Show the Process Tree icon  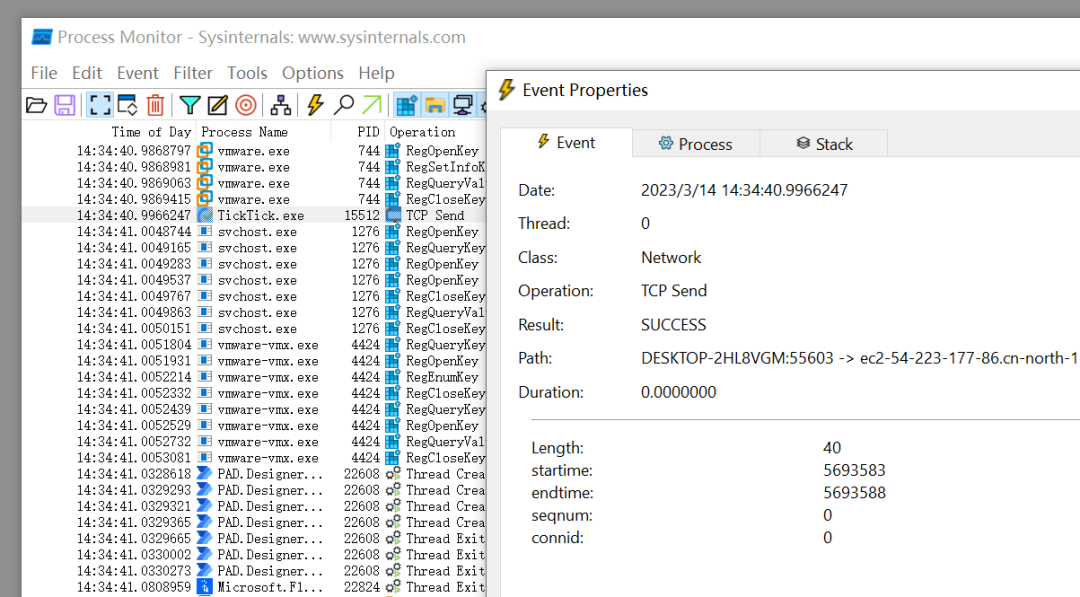coord(282,105)
